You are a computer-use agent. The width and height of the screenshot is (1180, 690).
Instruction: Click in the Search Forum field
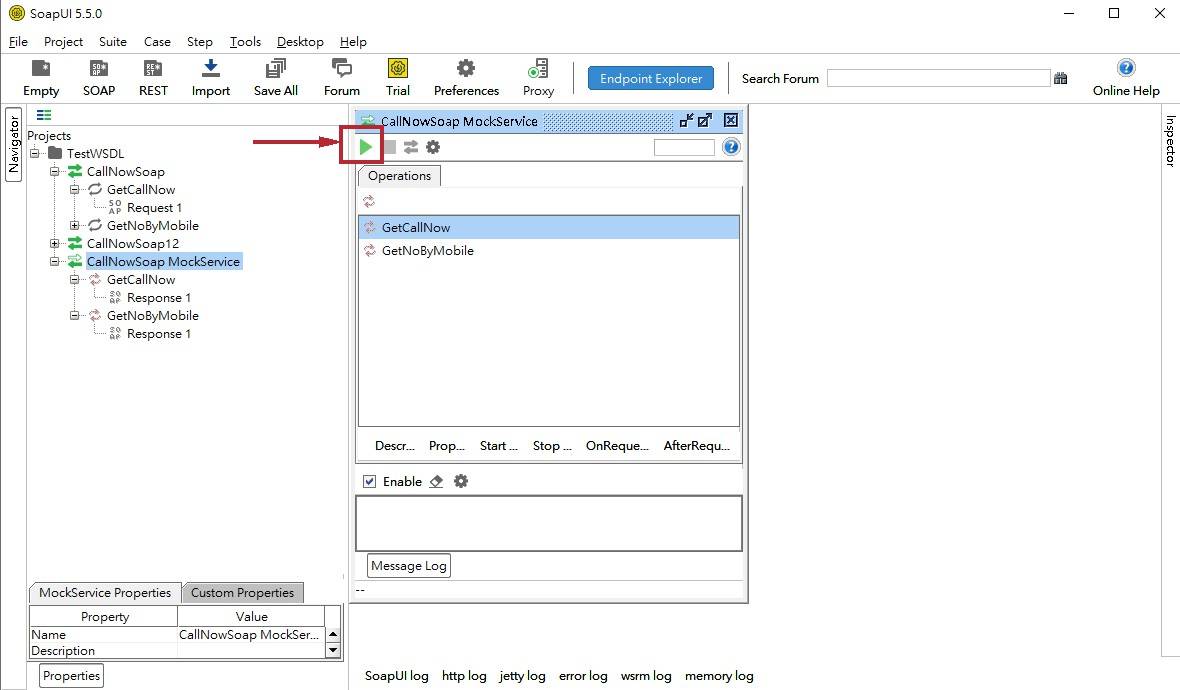click(938, 78)
